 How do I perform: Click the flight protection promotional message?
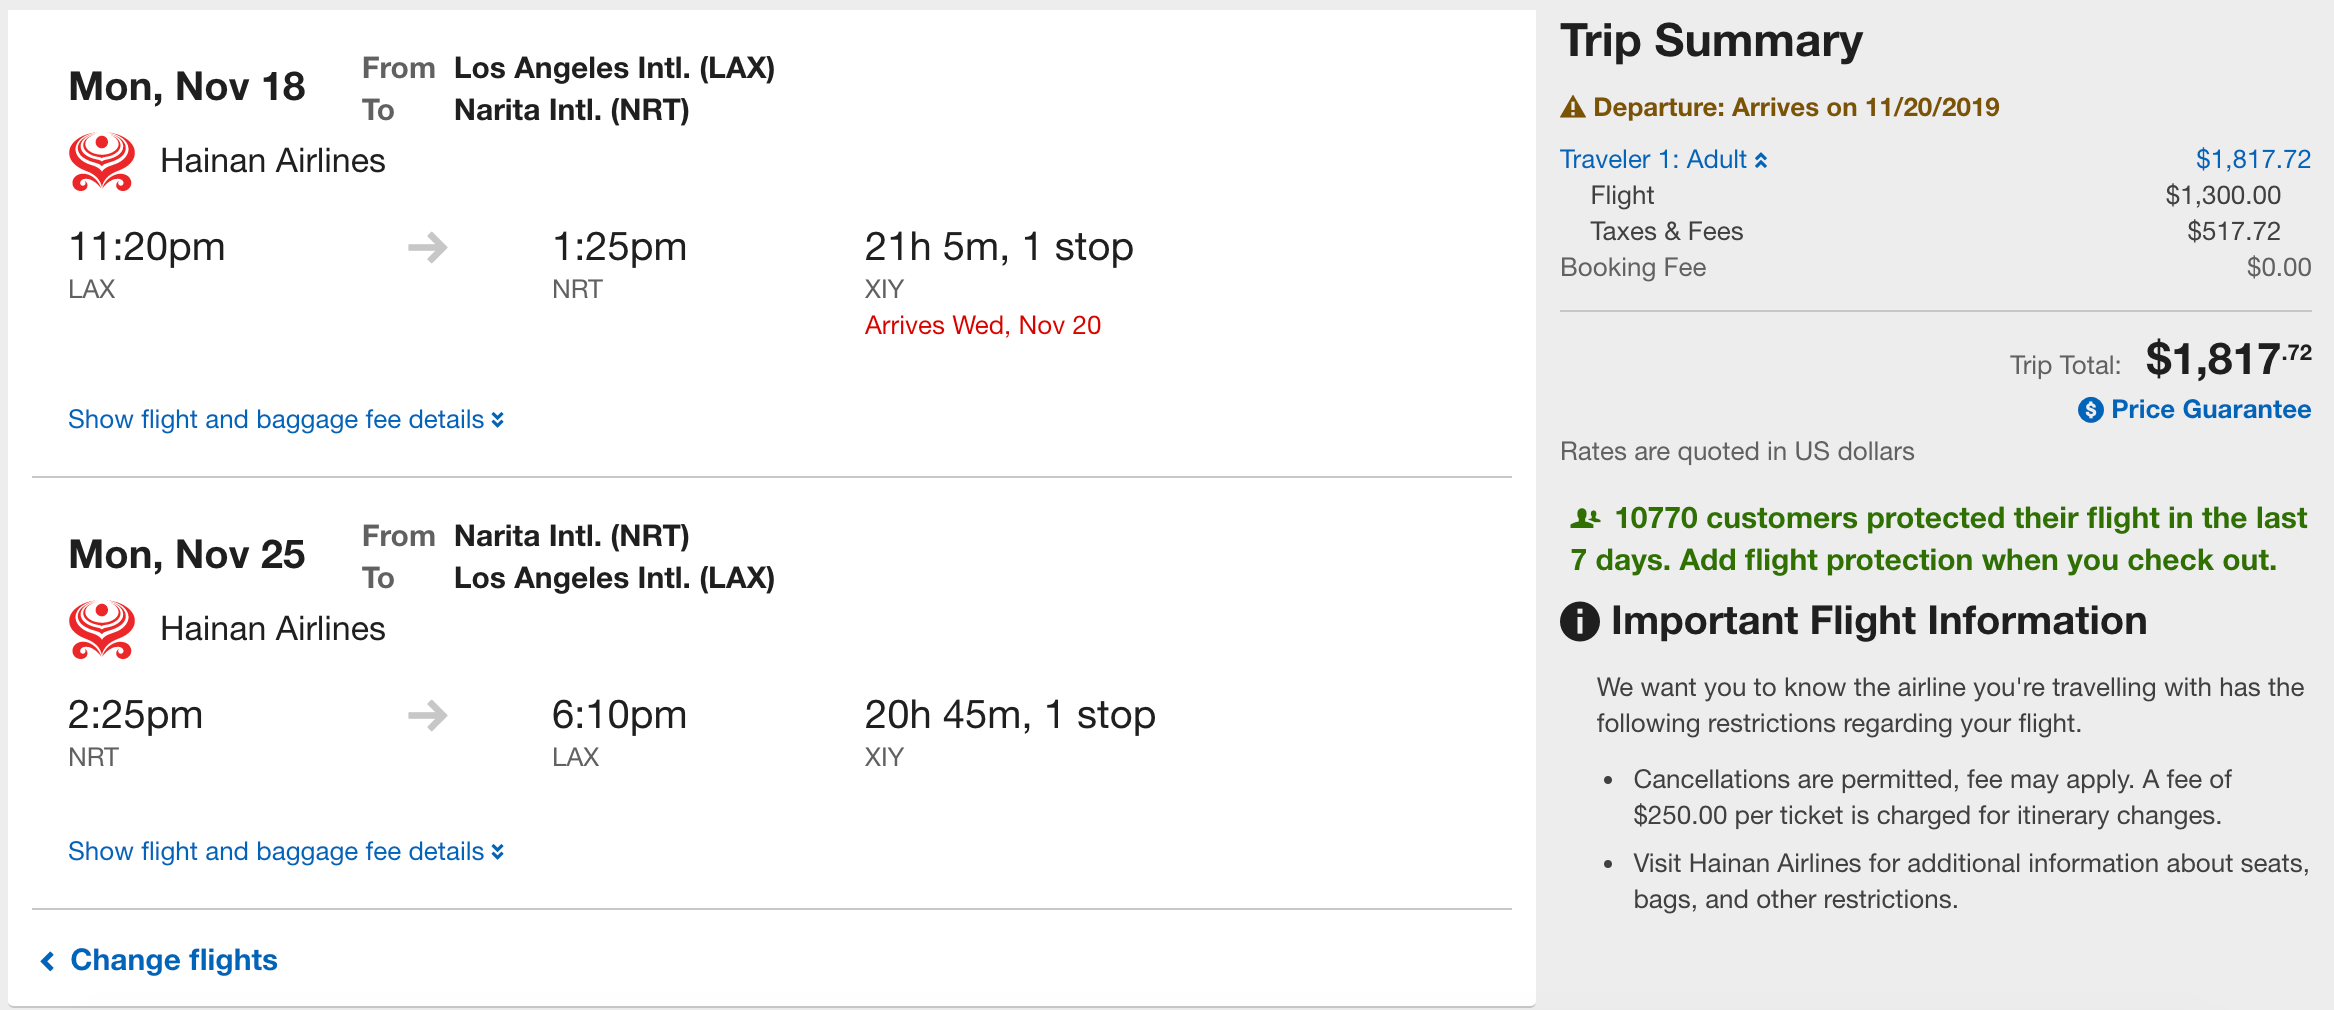click(1938, 539)
